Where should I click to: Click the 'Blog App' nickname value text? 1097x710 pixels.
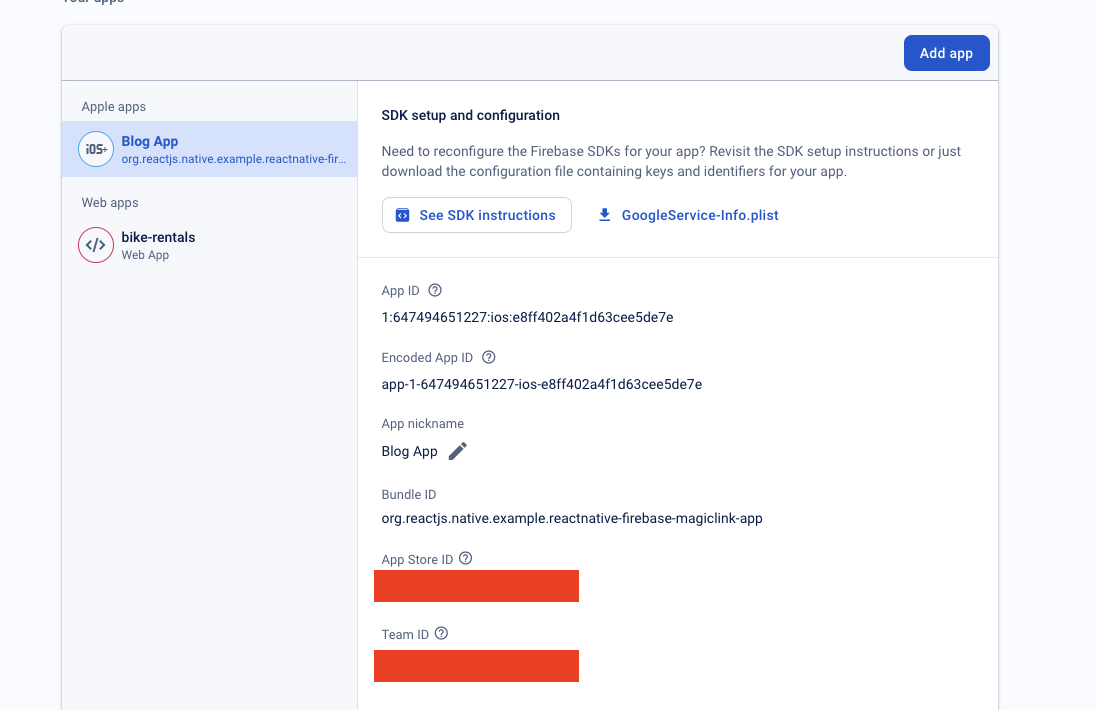coord(409,451)
